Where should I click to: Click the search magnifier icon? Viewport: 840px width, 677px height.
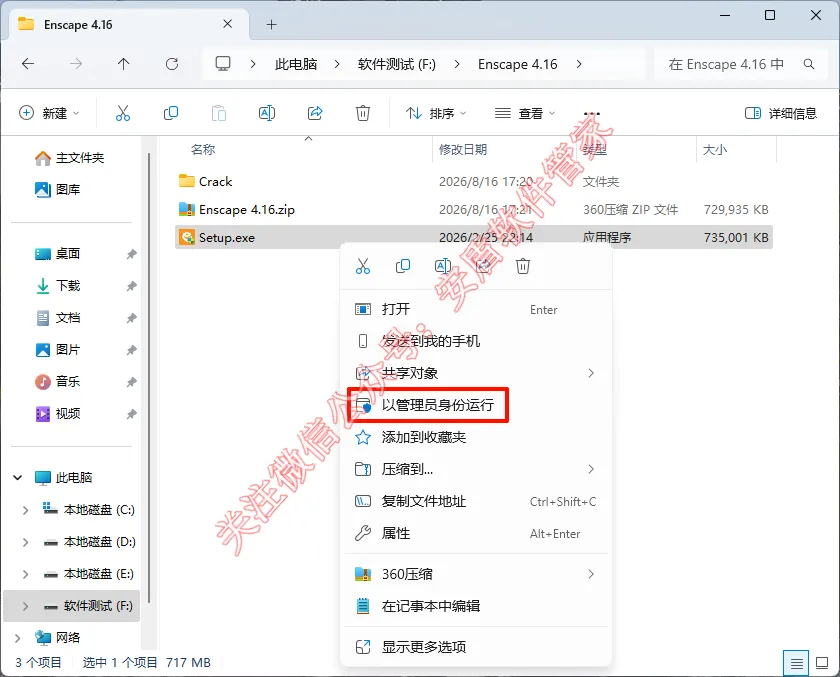809,64
